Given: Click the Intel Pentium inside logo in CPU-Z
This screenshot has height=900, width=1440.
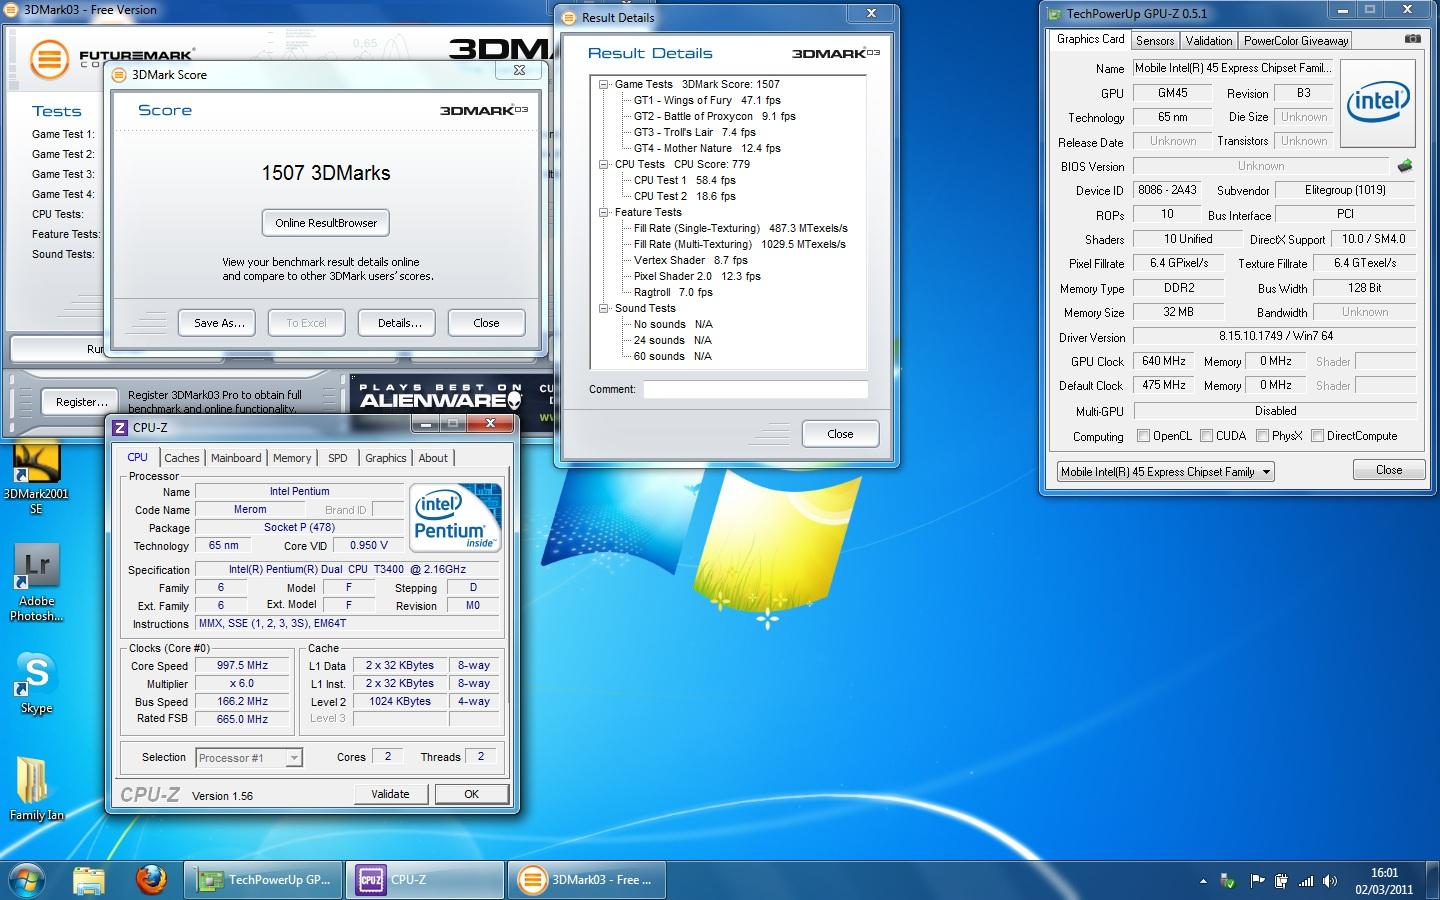Looking at the screenshot, I should tap(456, 518).
